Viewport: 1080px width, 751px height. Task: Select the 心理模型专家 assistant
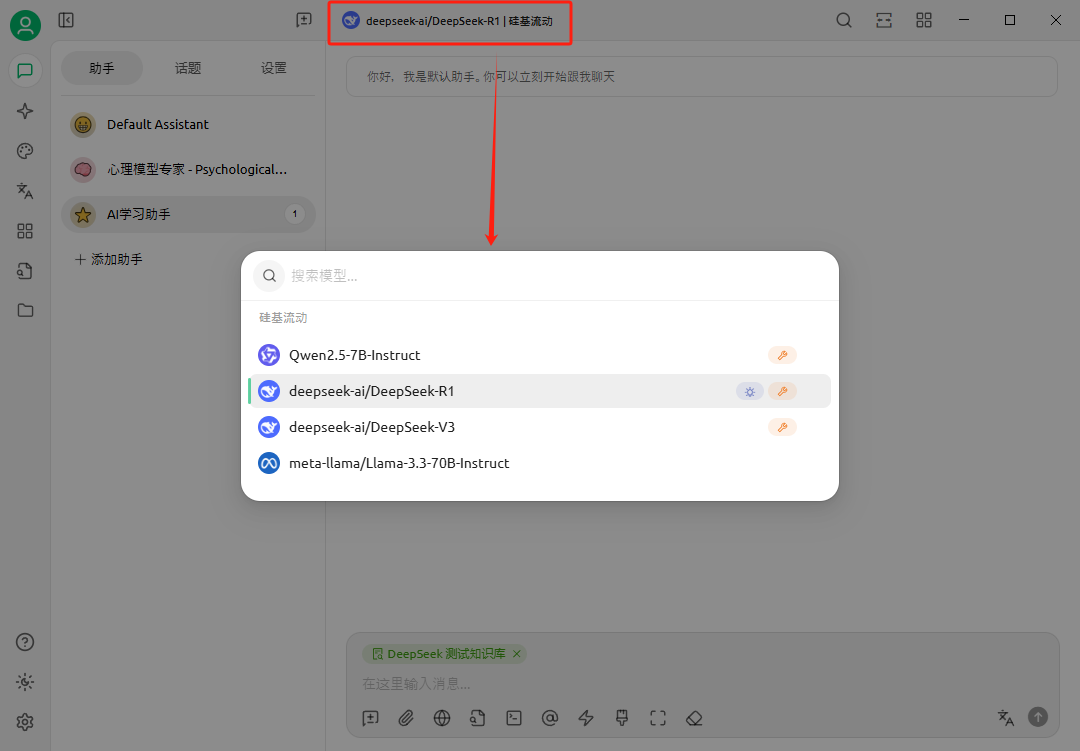coord(188,169)
